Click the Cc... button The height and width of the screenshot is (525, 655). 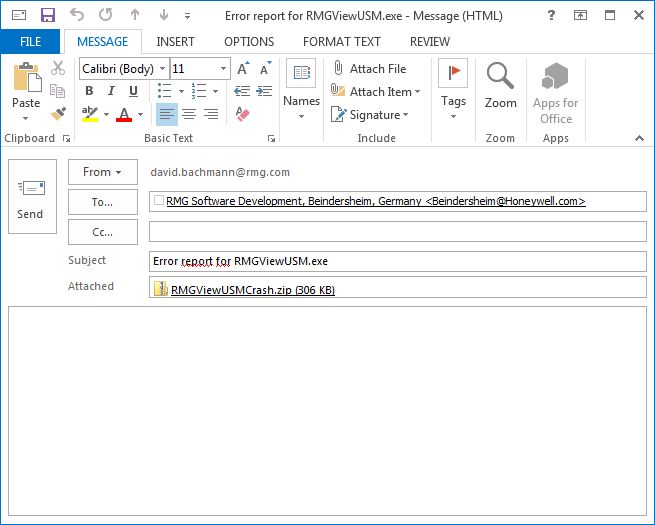click(x=103, y=232)
